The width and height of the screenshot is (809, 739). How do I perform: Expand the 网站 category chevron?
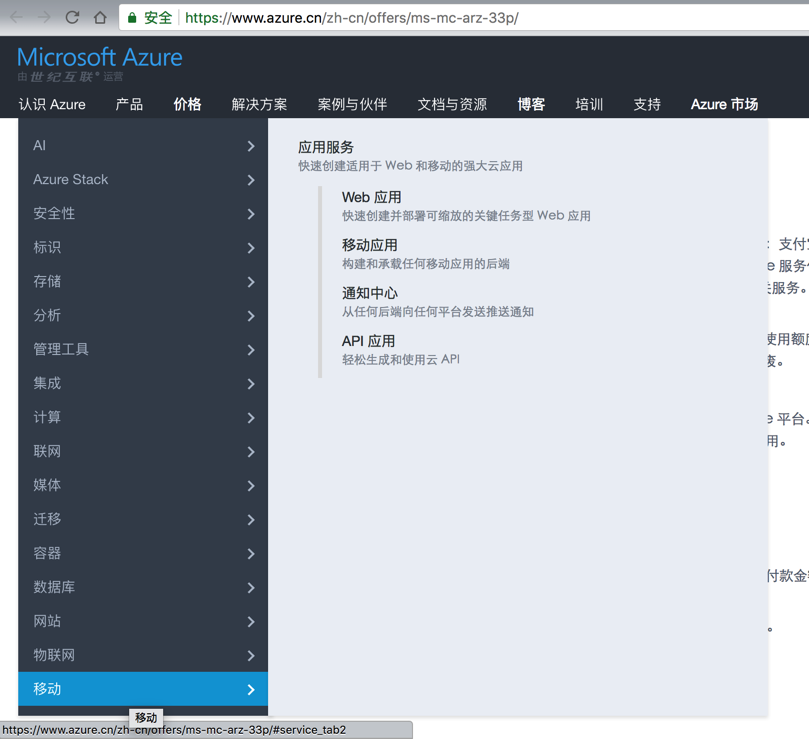251,622
